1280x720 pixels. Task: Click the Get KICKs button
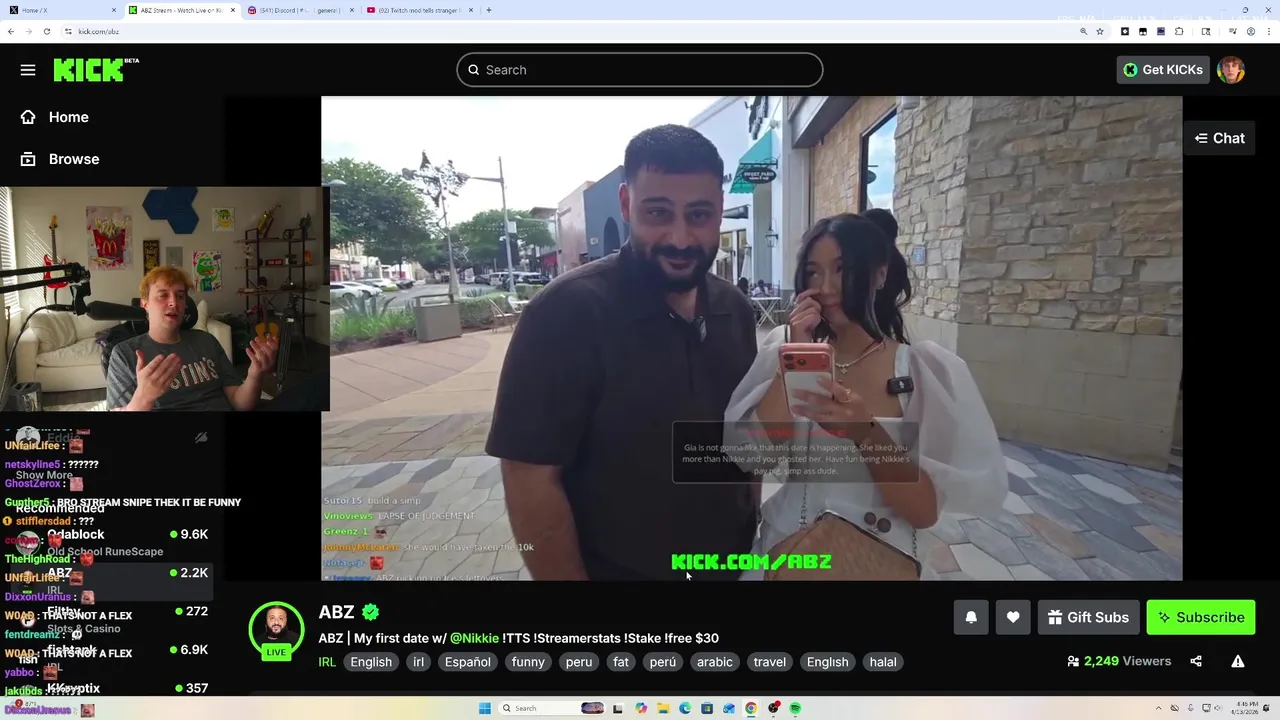(1163, 70)
